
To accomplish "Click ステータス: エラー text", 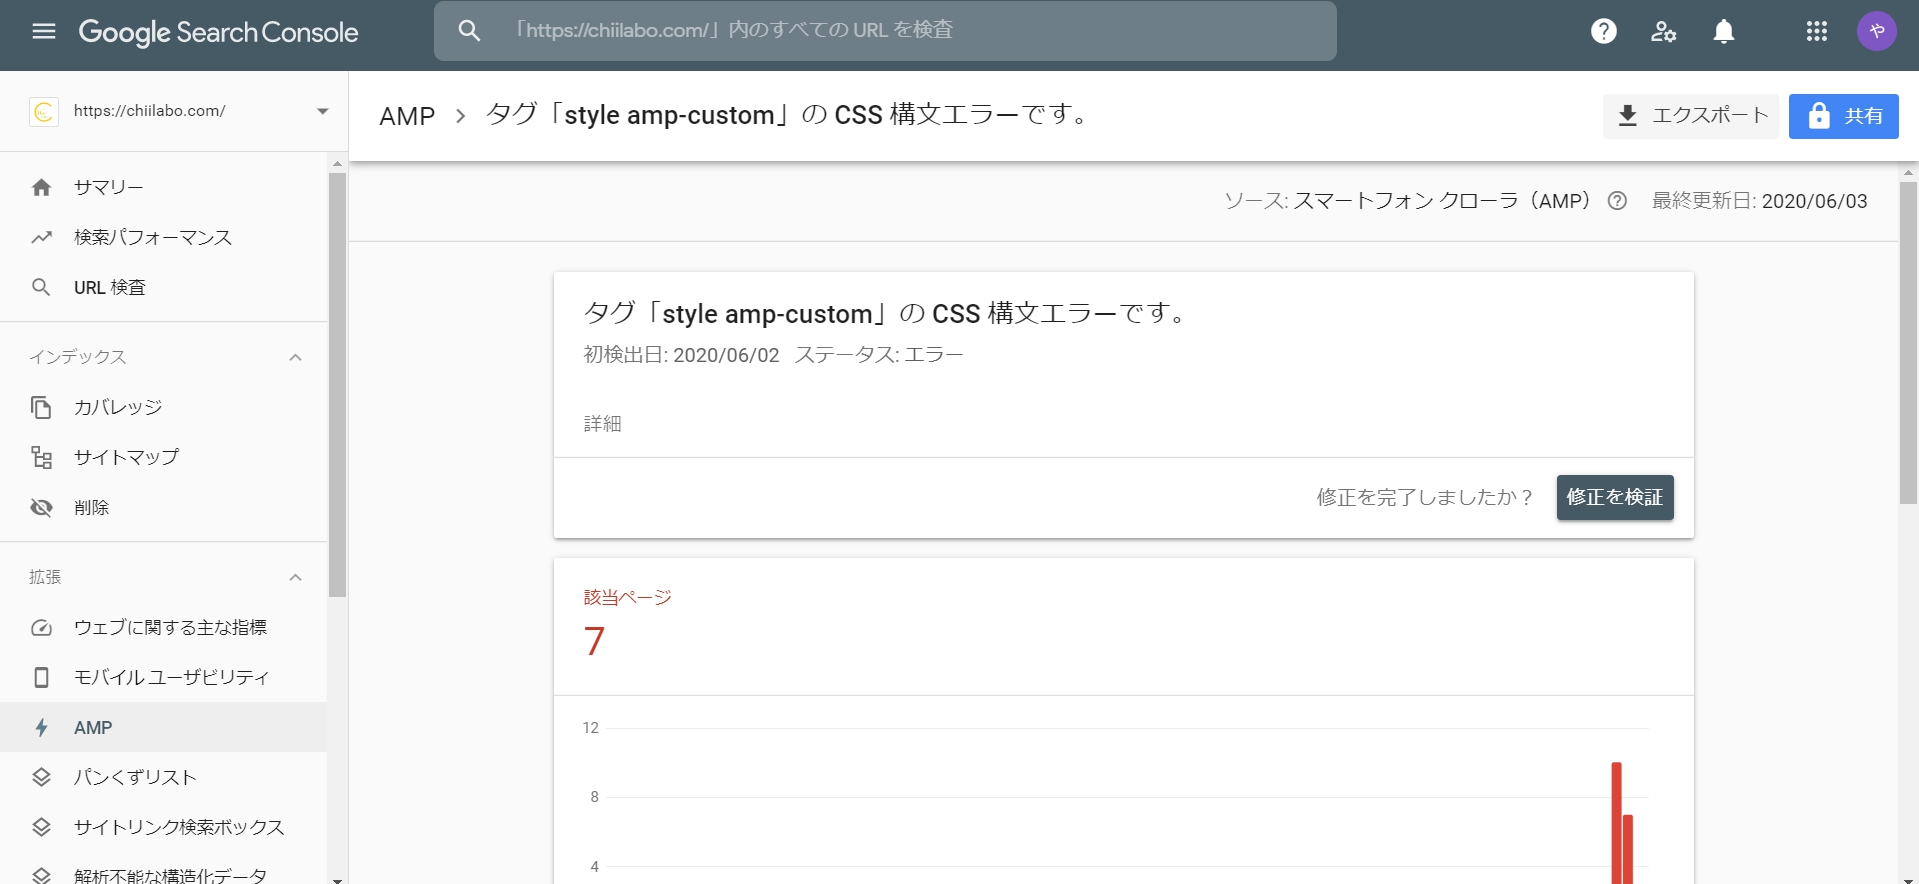I will click(879, 355).
